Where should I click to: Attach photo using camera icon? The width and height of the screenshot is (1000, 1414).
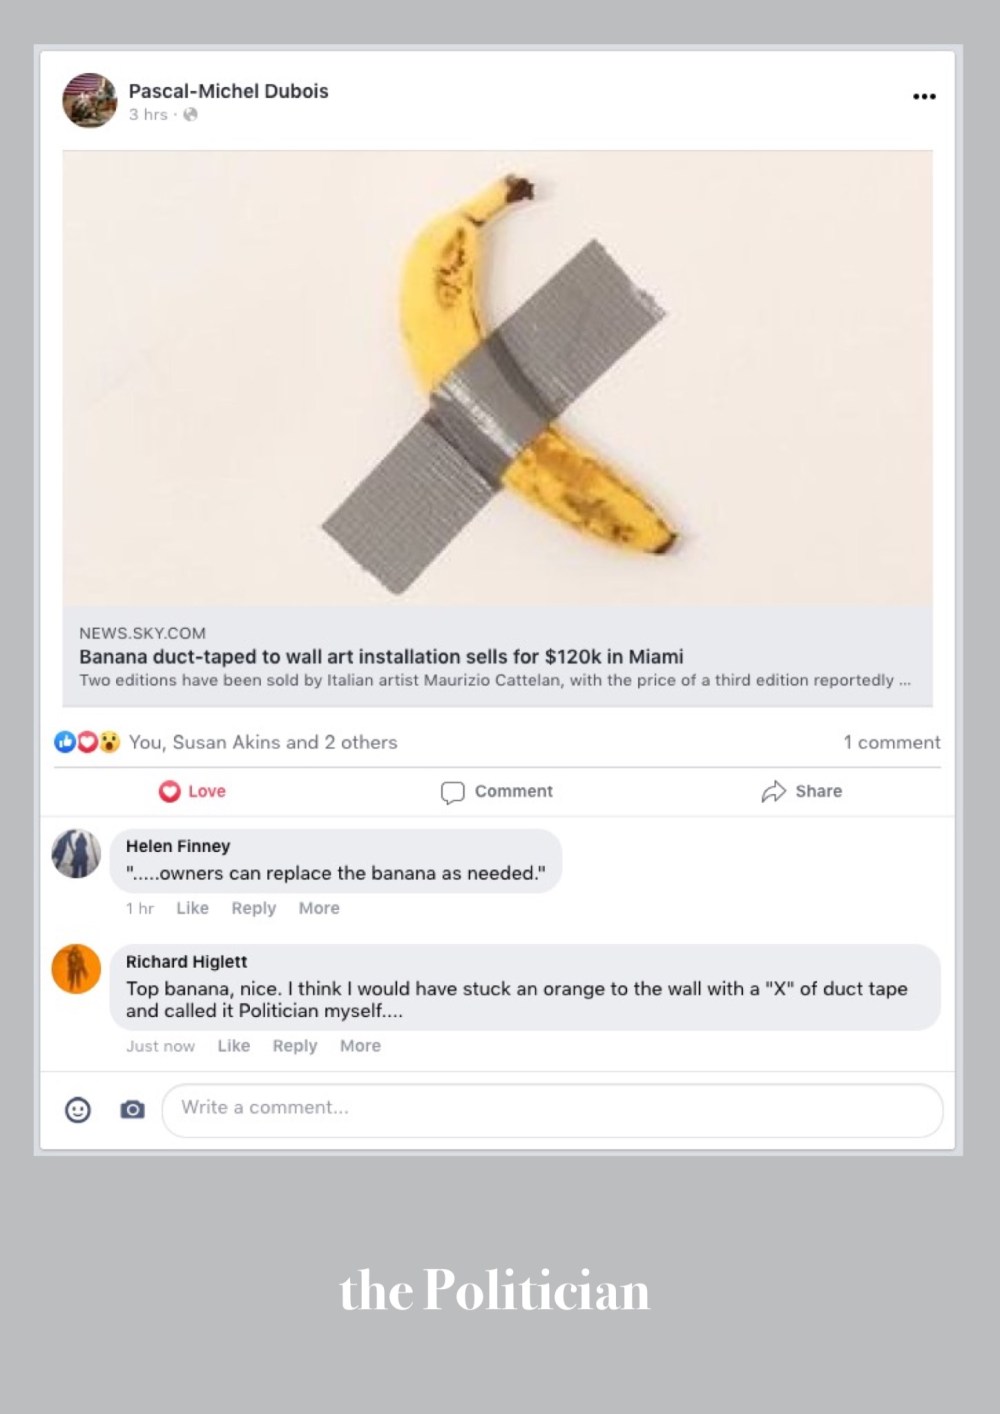coord(132,1109)
